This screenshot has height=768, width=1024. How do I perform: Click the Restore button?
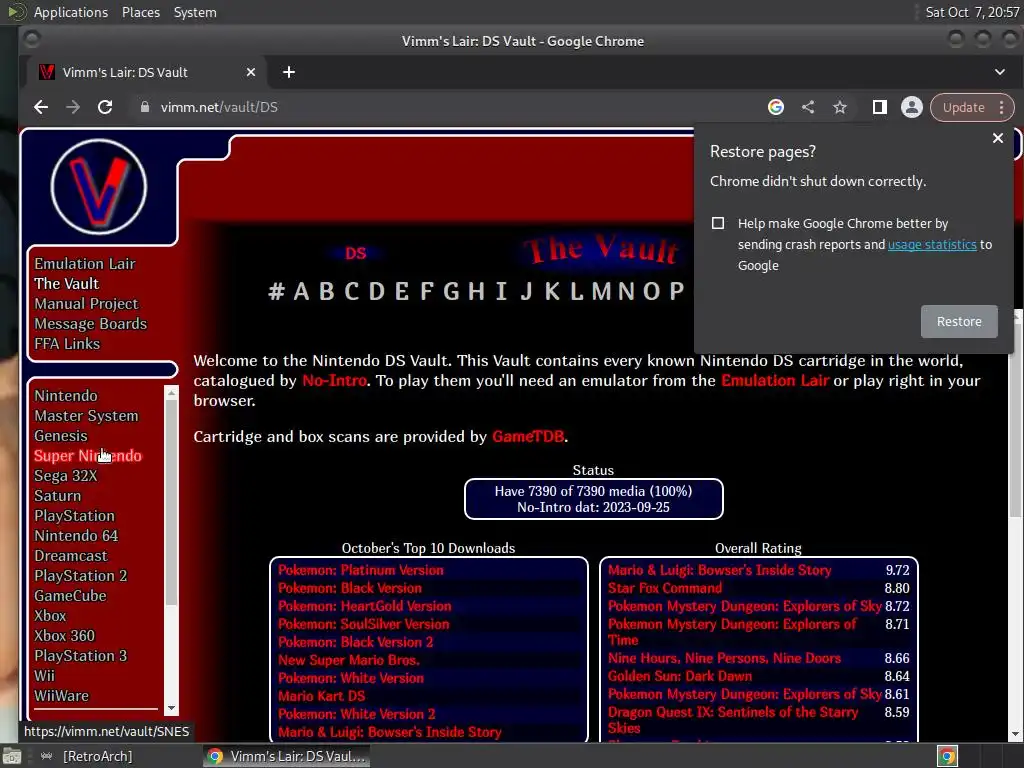pyautogui.click(x=959, y=321)
